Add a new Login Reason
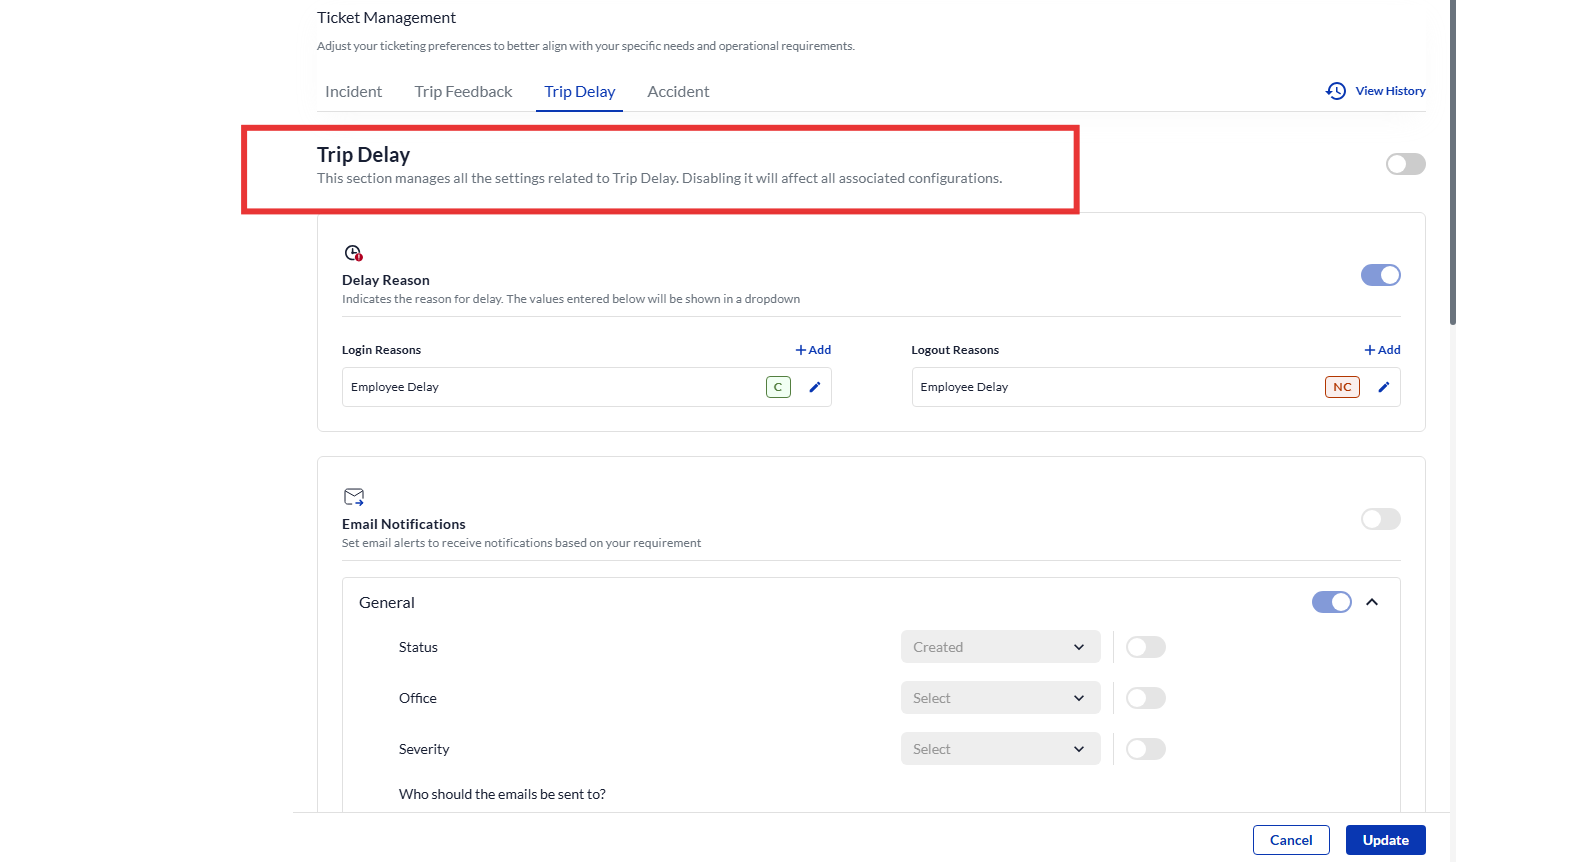Image resolution: width=1594 pixels, height=862 pixels. pos(813,350)
